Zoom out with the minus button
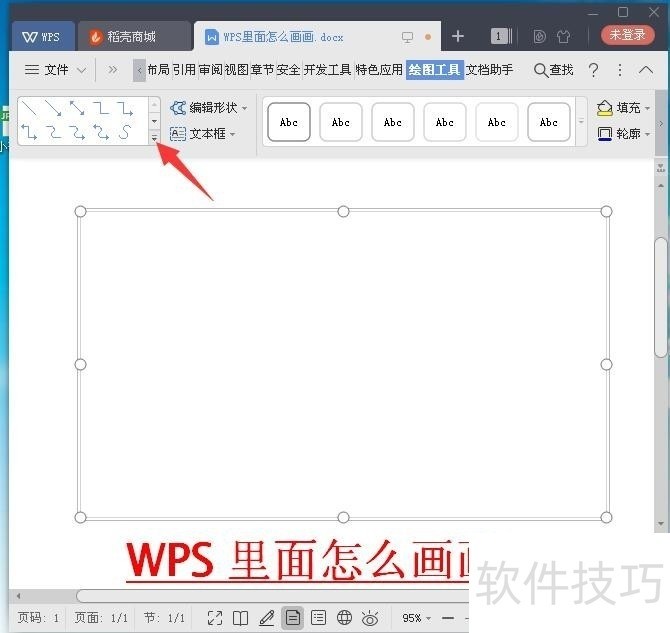This screenshot has height=633, width=670. coord(448,618)
